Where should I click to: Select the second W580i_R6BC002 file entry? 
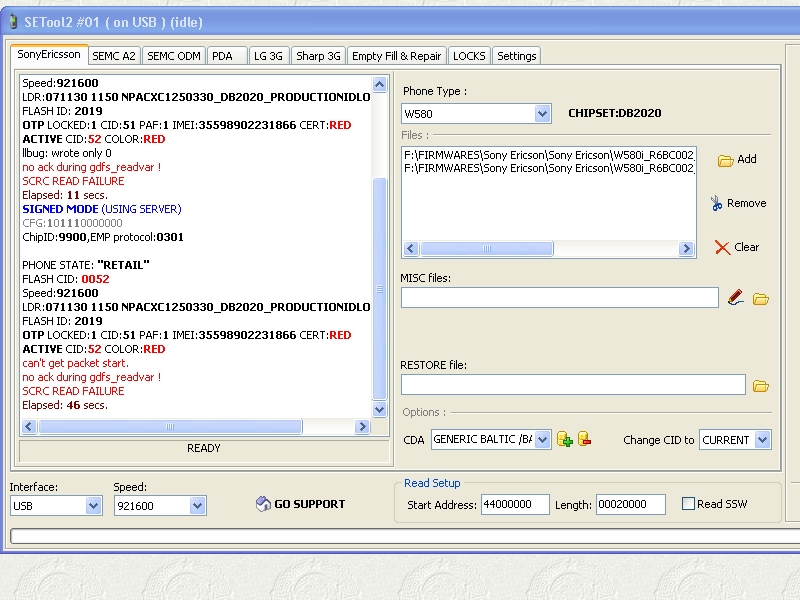pyautogui.click(x=549, y=168)
